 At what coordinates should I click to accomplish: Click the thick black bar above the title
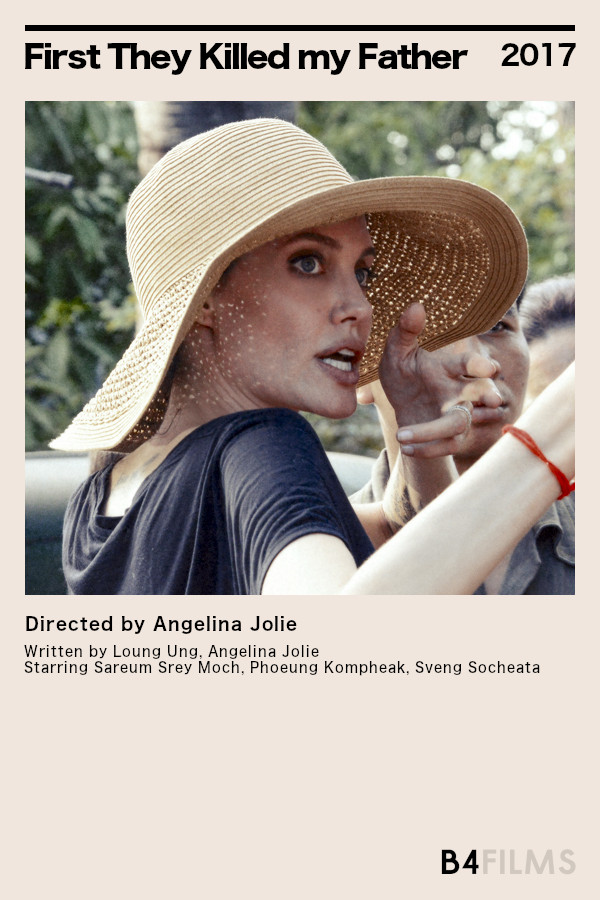click(300, 28)
